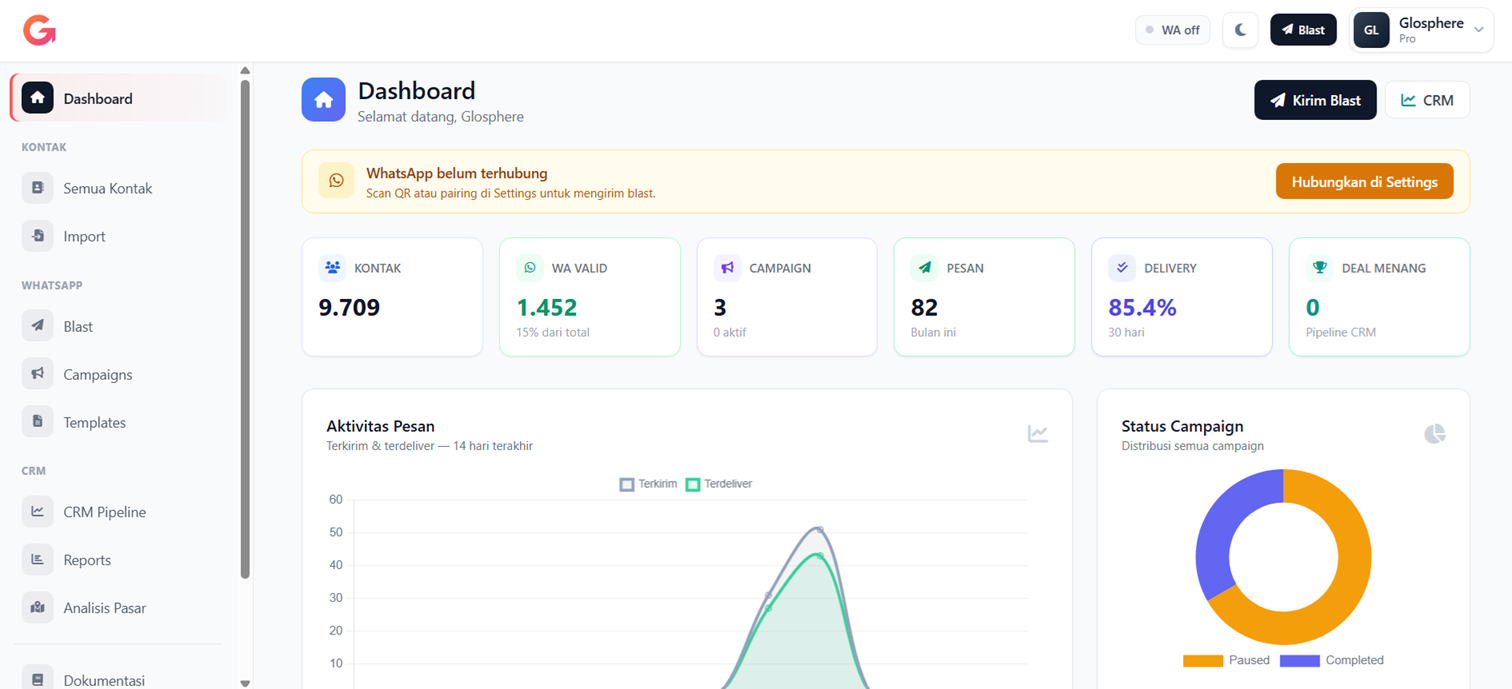The width and height of the screenshot is (1512, 689).
Task: Click the sidebar scroll up arrow
Action: tap(245, 71)
